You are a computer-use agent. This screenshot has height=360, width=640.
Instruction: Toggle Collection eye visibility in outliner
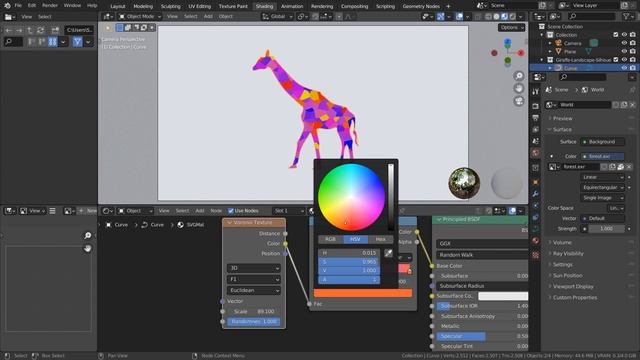tap(624, 35)
